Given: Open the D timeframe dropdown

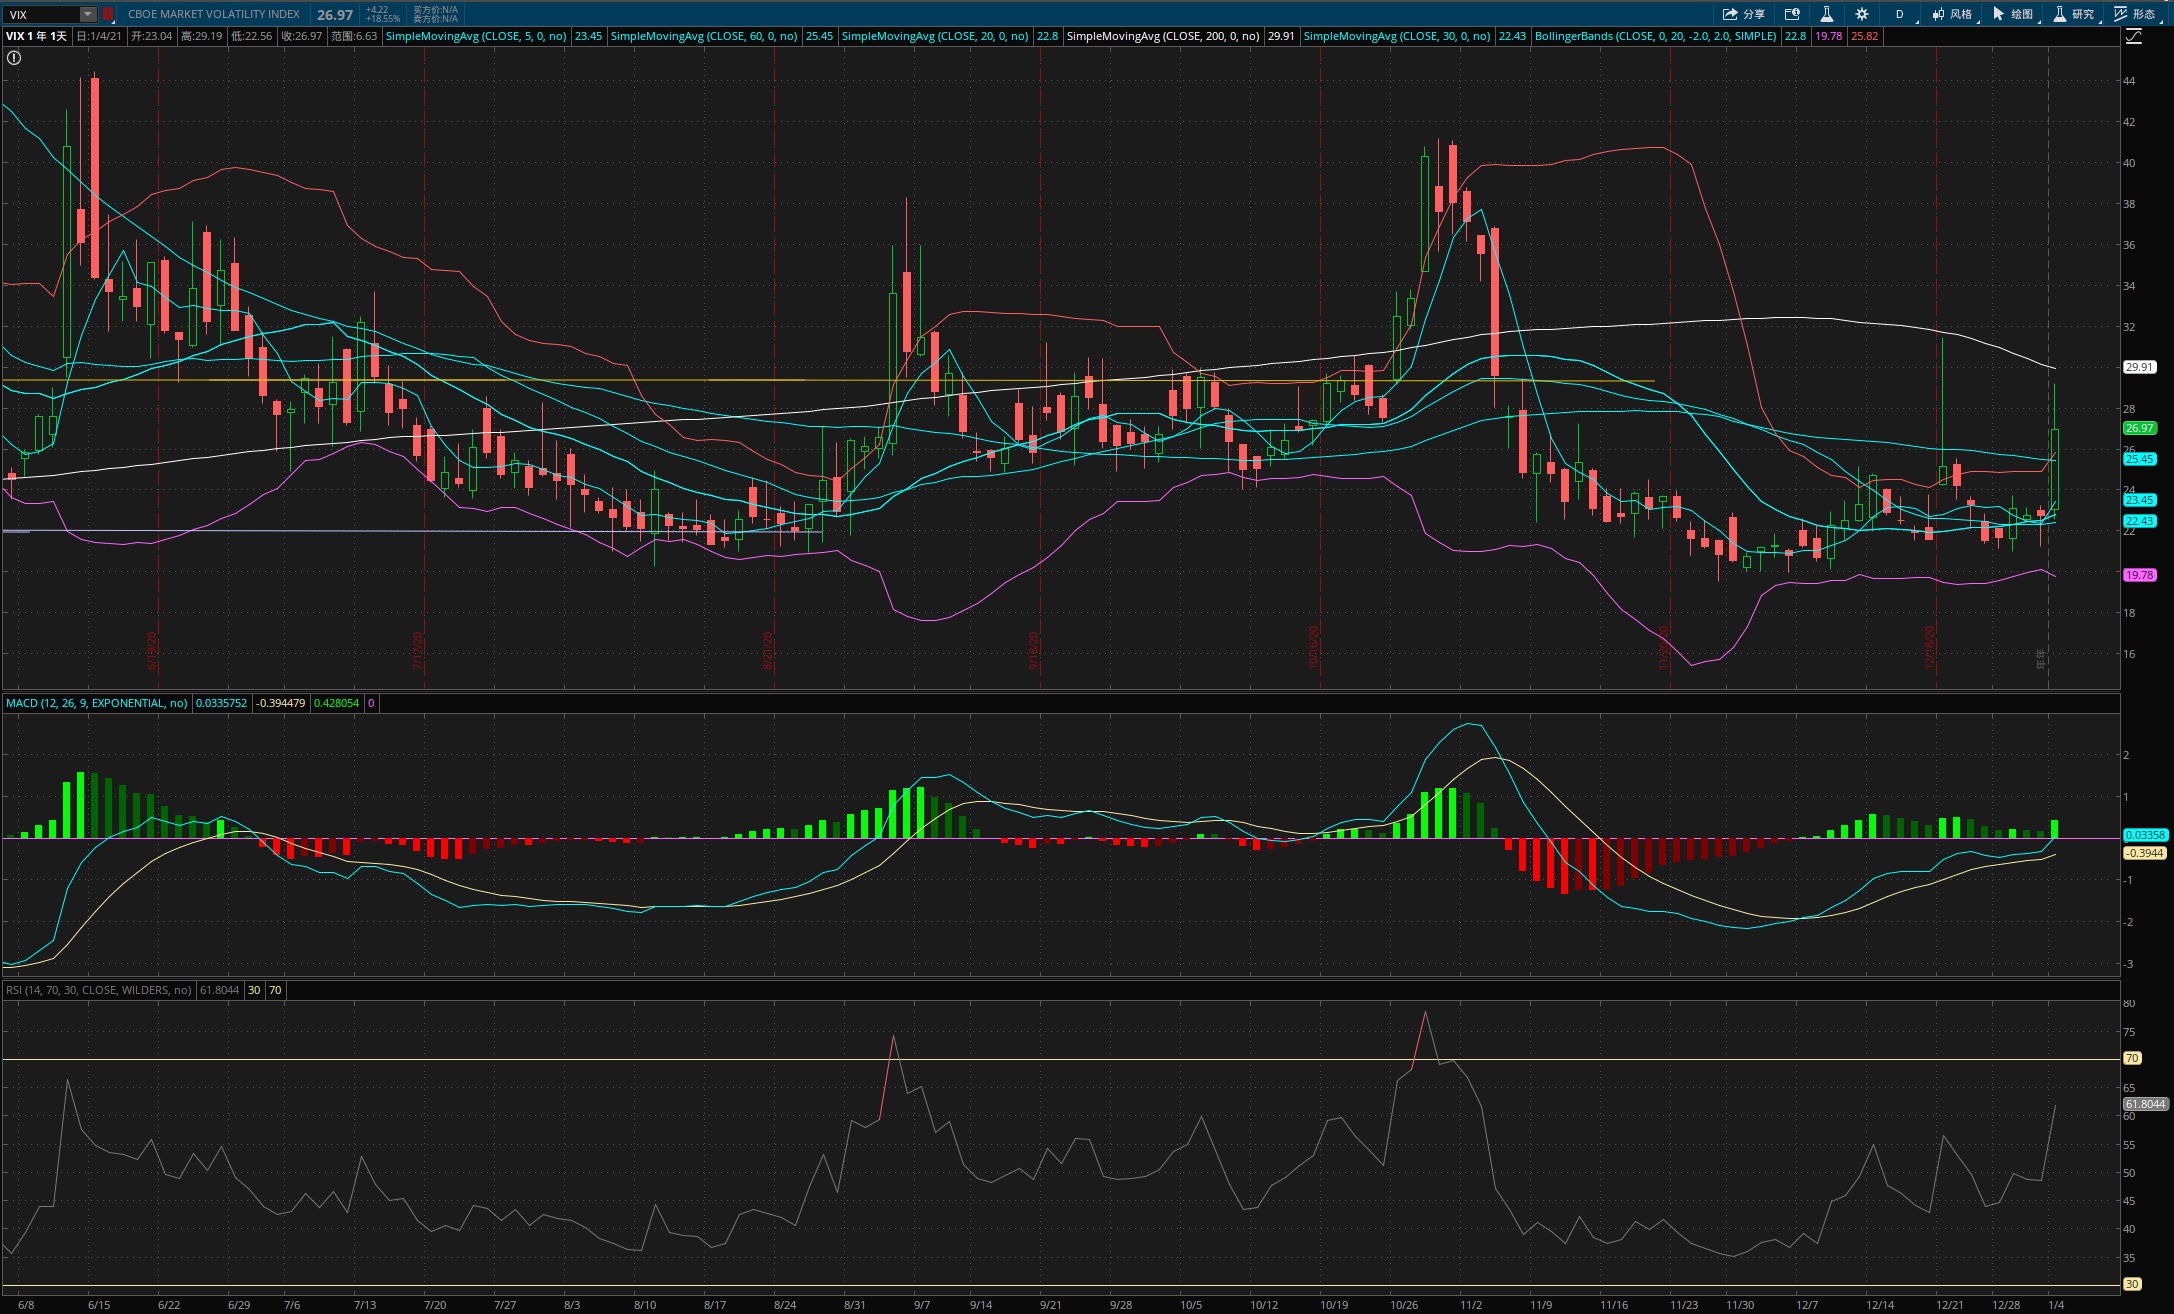Looking at the screenshot, I should (1899, 14).
